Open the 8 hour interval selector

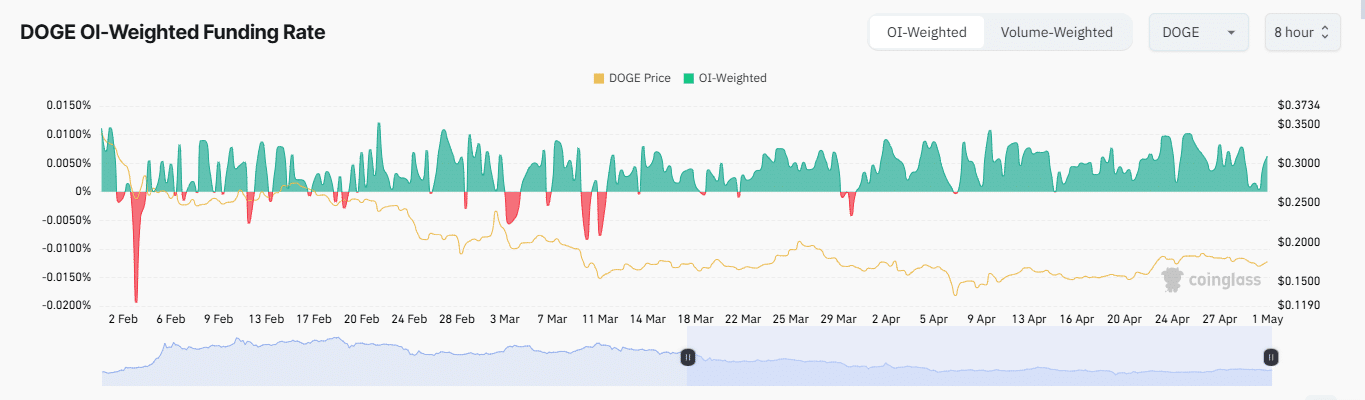(1301, 32)
